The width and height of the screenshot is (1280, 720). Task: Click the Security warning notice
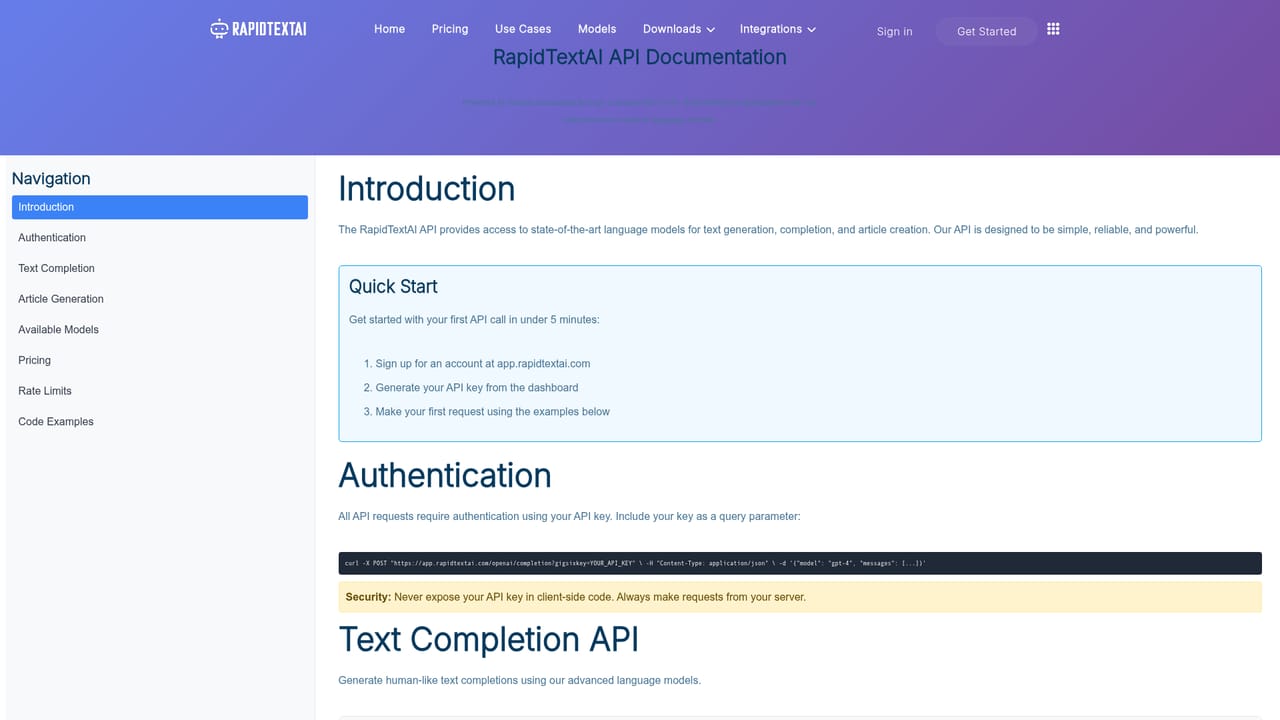pyautogui.click(x=800, y=597)
